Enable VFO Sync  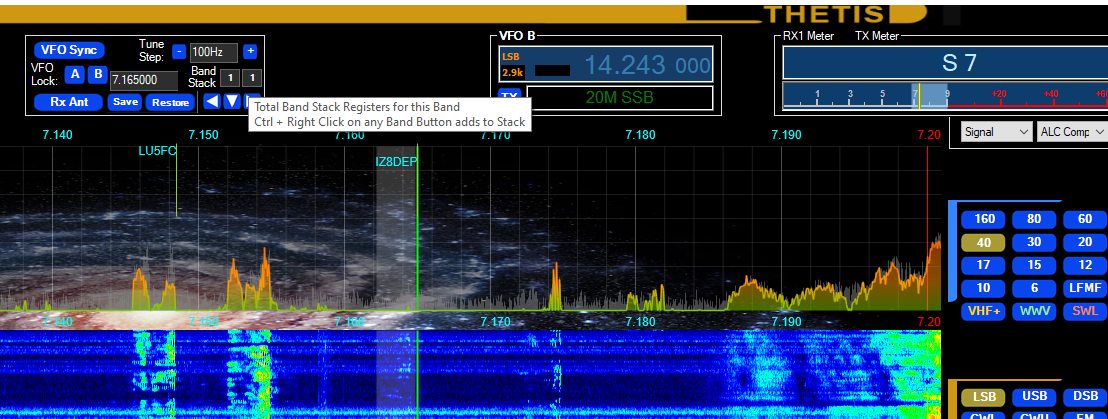click(69, 50)
